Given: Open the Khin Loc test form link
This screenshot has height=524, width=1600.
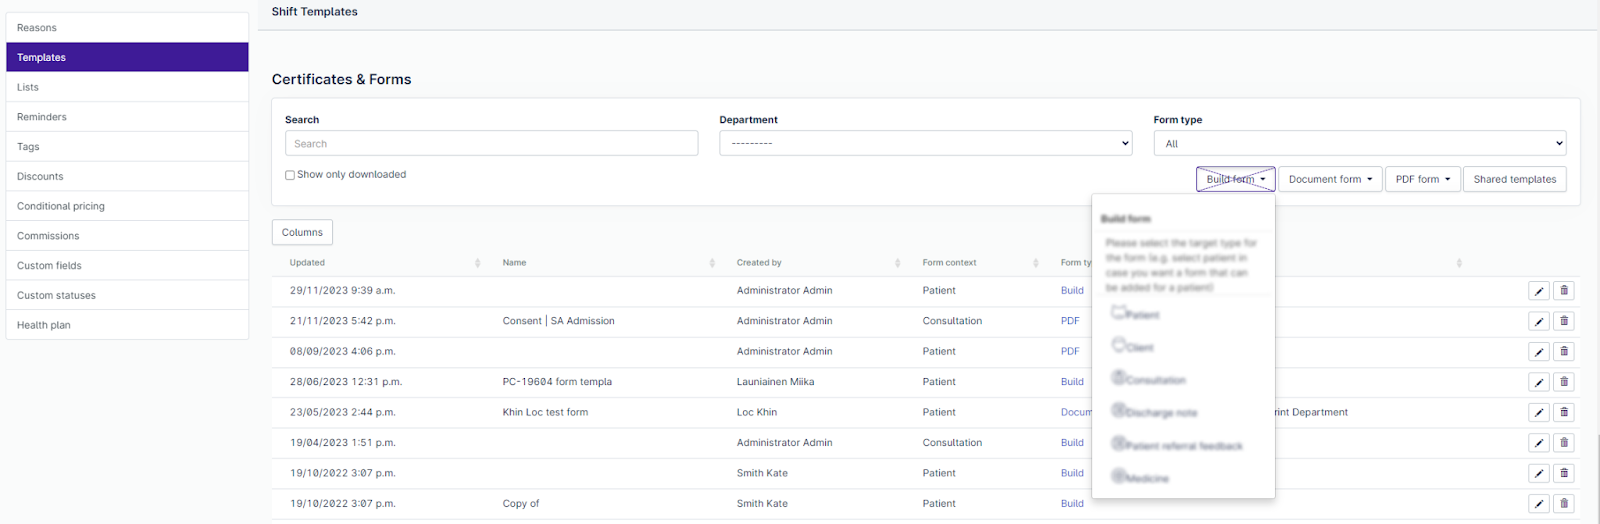Looking at the screenshot, I should [x=545, y=412].
